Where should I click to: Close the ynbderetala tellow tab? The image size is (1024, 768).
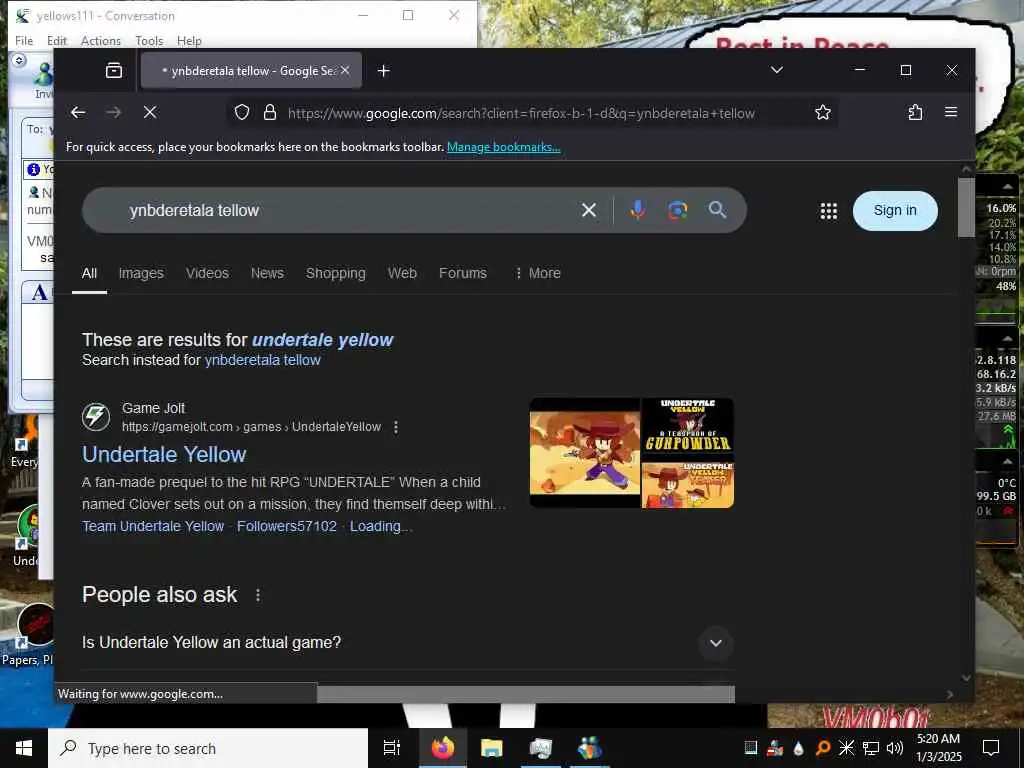pyautogui.click(x=345, y=70)
